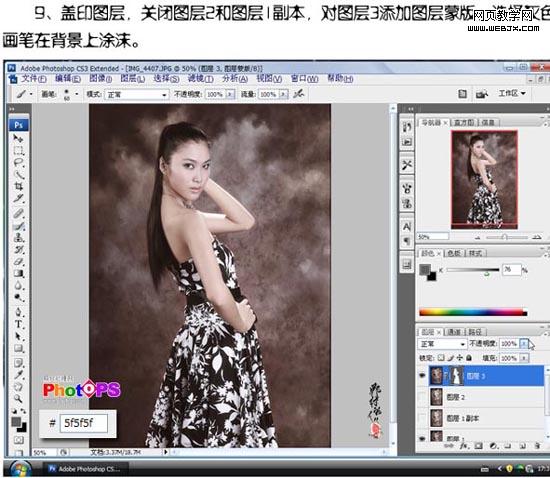Select the Horizontal Type tool
Image resolution: width=550 pixels, height=478 pixels.
coord(18,324)
